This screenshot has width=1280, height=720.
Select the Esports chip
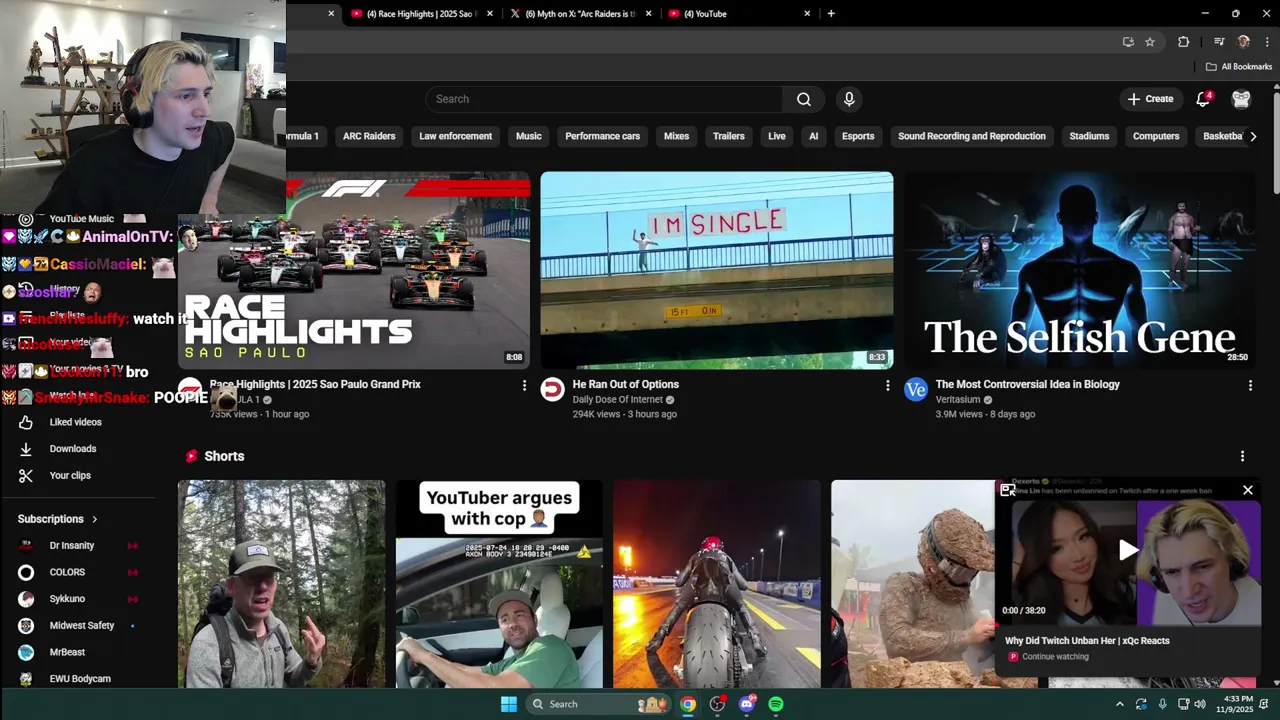(x=858, y=136)
